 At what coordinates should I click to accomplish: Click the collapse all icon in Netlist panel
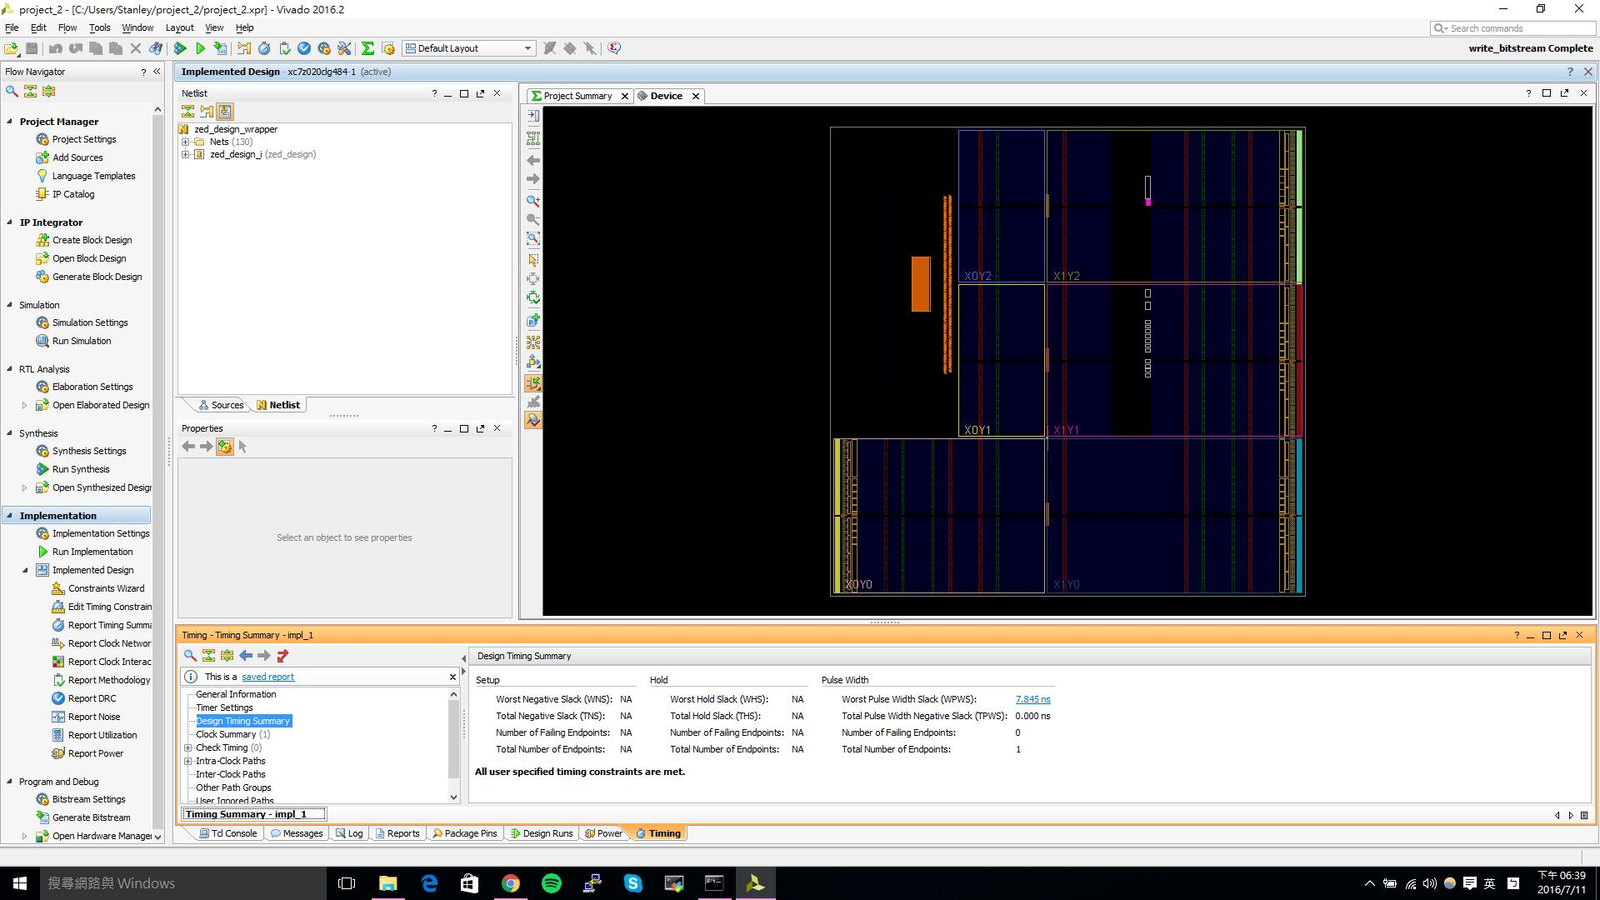click(x=188, y=112)
